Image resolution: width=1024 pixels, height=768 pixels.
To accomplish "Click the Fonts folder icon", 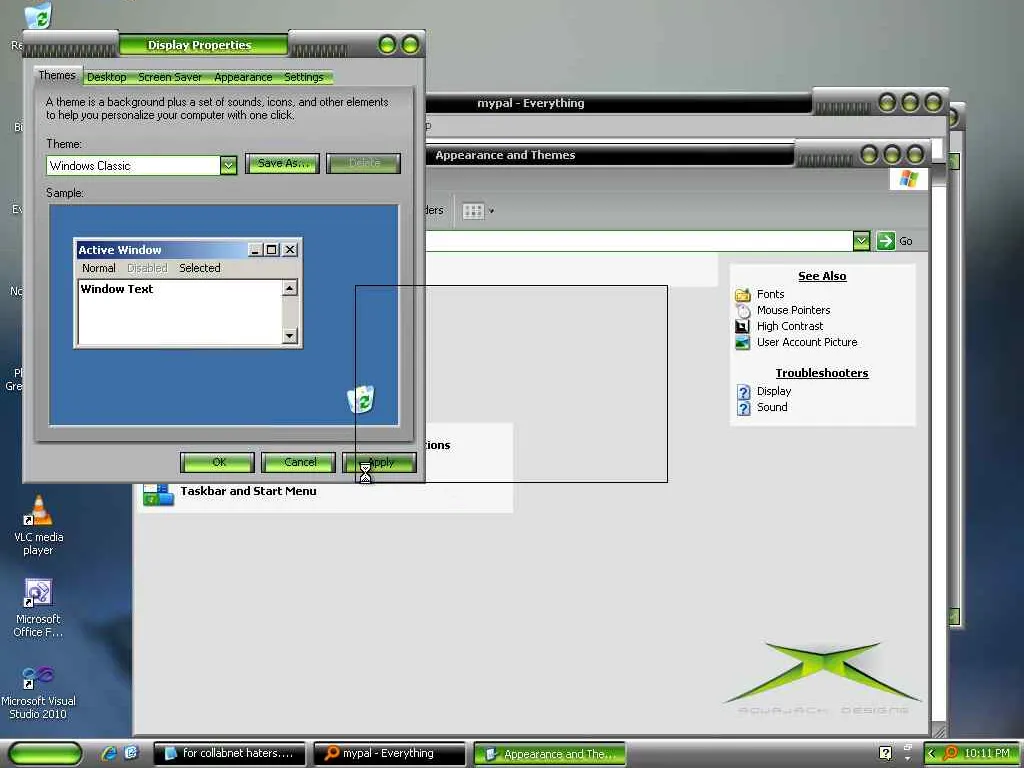I will tap(743, 295).
